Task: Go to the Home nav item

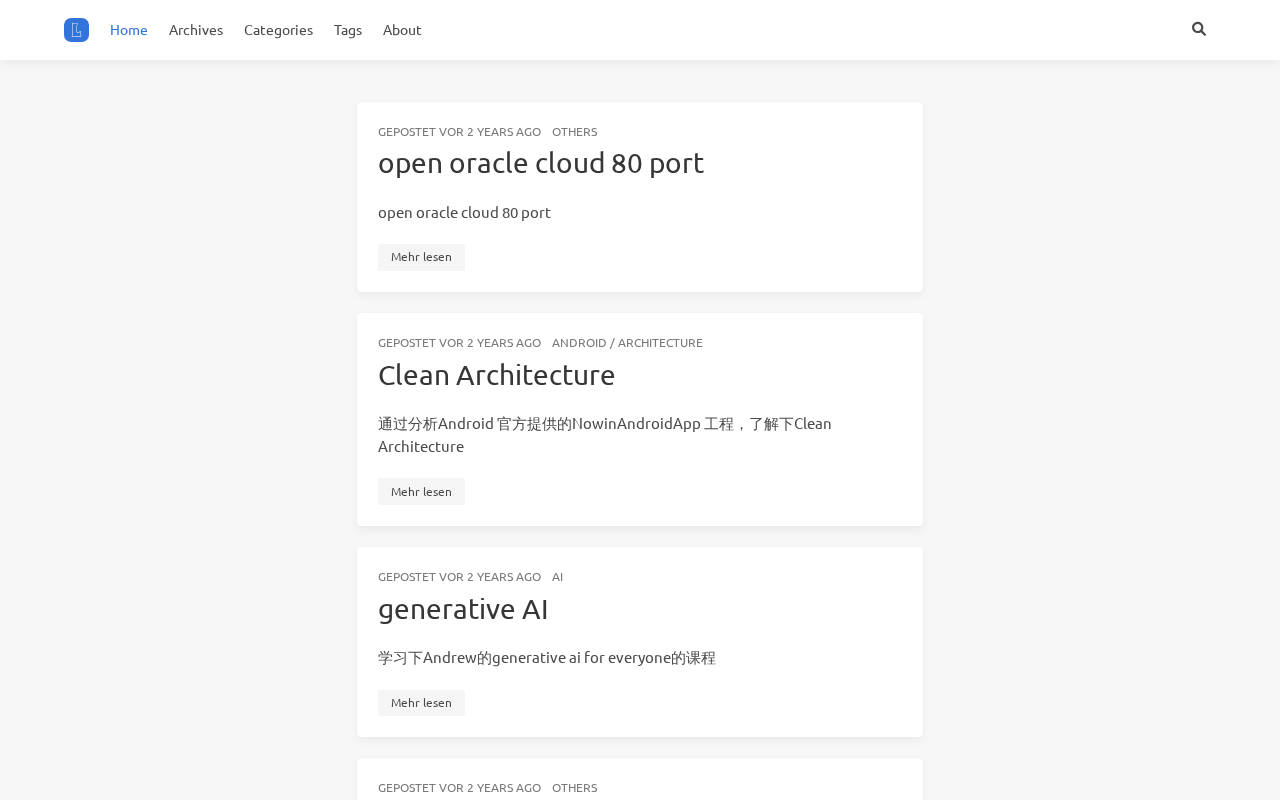Action: click(x=129, y=30)
